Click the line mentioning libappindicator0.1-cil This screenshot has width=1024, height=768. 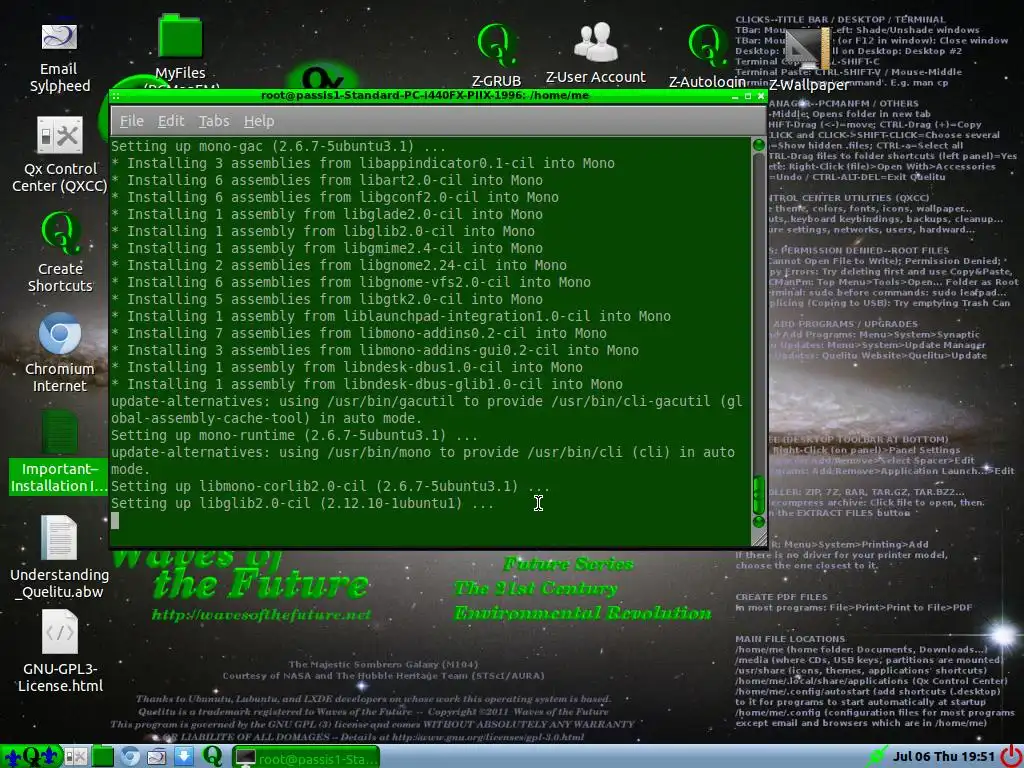coord(362,163)
